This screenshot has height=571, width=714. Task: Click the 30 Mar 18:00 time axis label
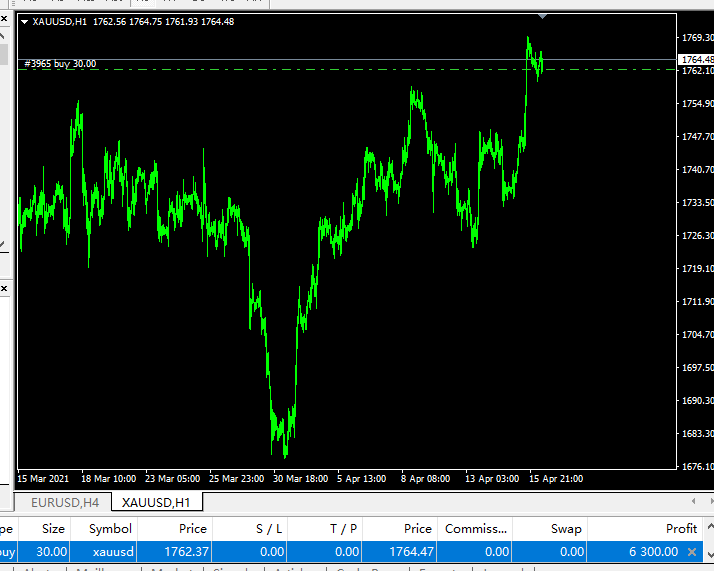[x=301, y=479]
